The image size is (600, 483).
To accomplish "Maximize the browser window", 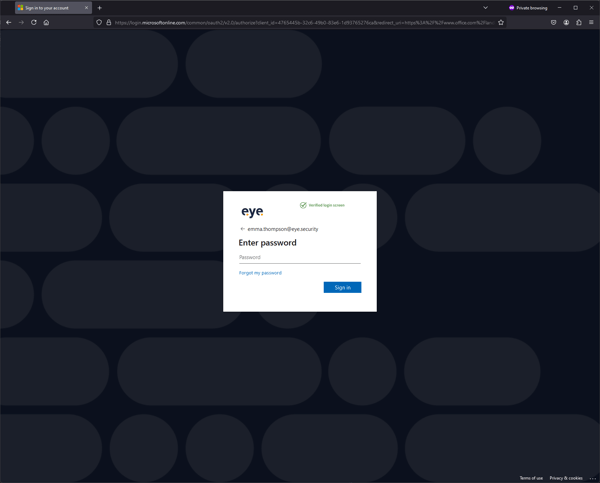I will (x=576, y=8).
